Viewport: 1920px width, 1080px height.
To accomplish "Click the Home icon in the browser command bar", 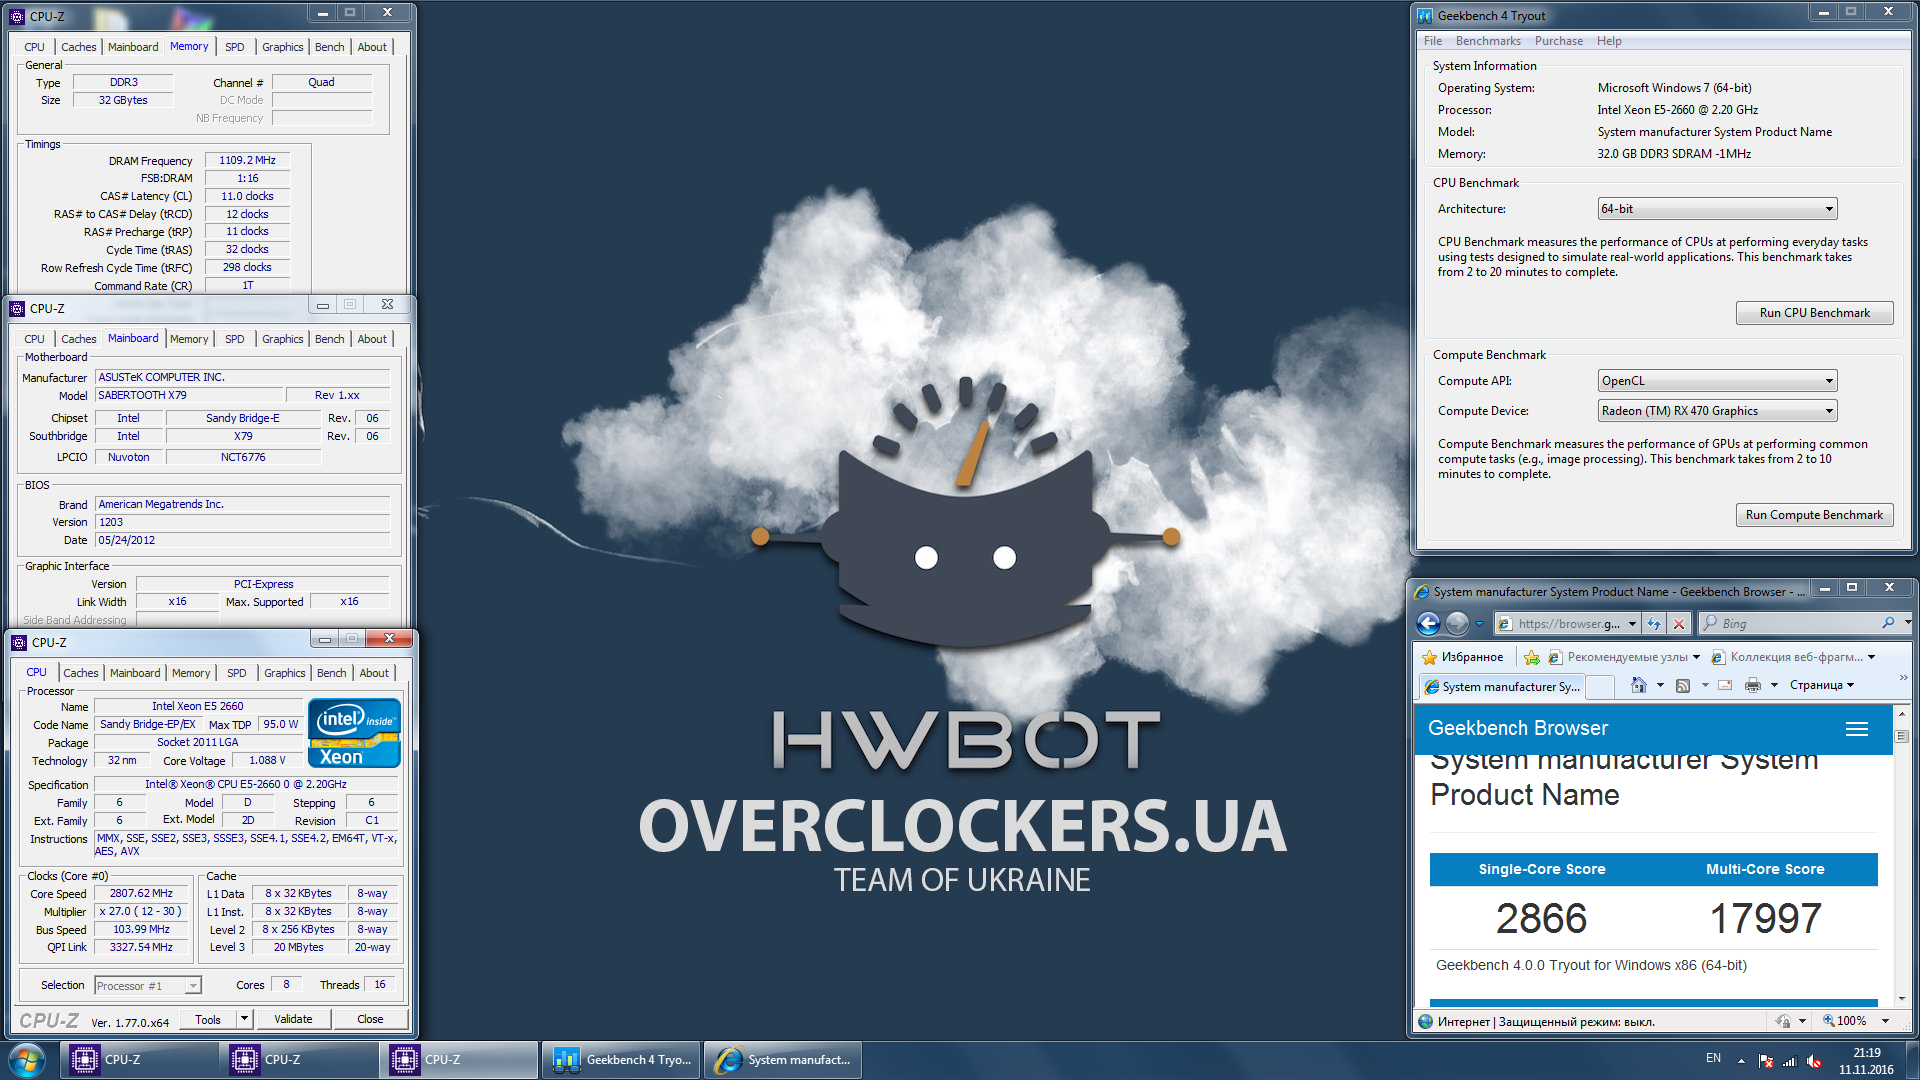I will click(x=1638, y=685).
